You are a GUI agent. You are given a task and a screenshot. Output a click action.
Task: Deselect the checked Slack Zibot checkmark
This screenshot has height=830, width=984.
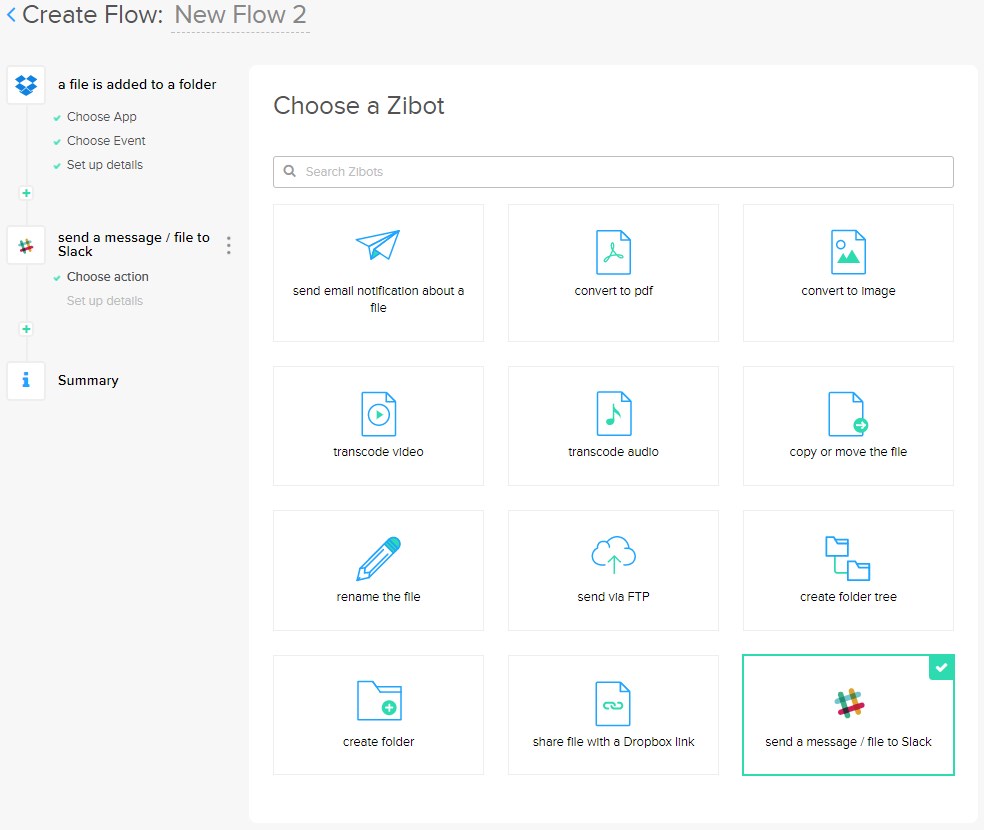point(941,668)
